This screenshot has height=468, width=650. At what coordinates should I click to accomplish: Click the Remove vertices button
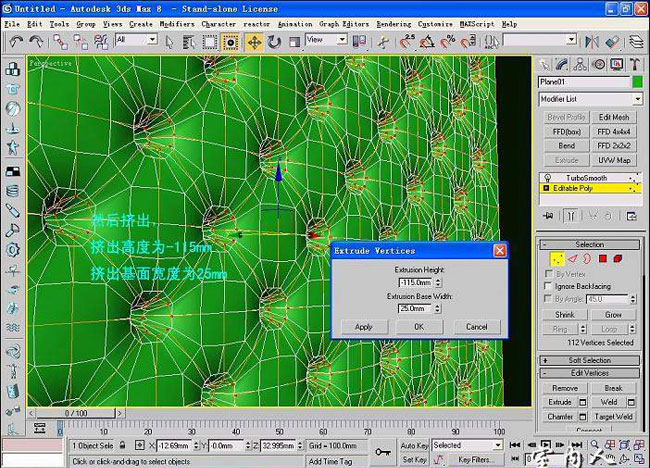click(565, 388)
